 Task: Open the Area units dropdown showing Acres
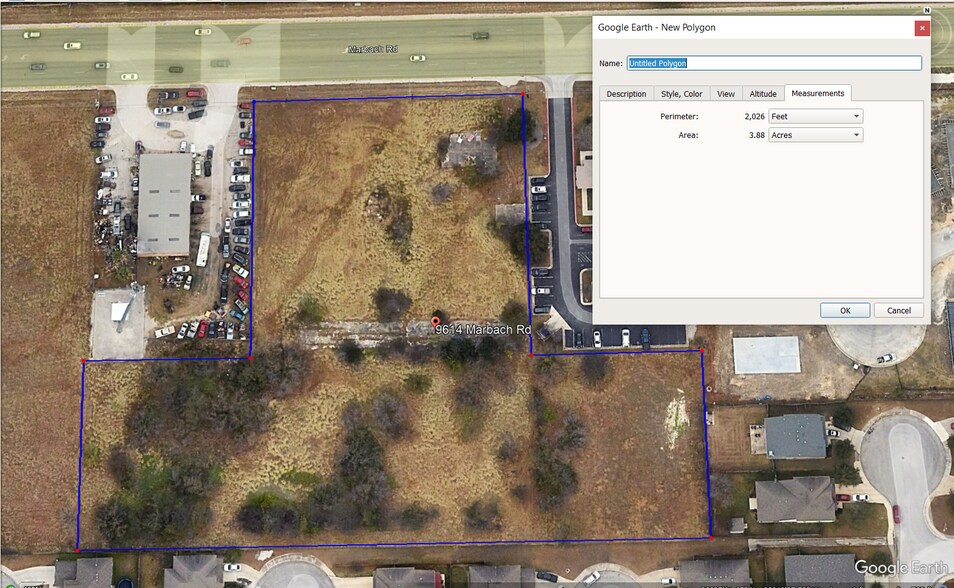(x=815, y=134)
